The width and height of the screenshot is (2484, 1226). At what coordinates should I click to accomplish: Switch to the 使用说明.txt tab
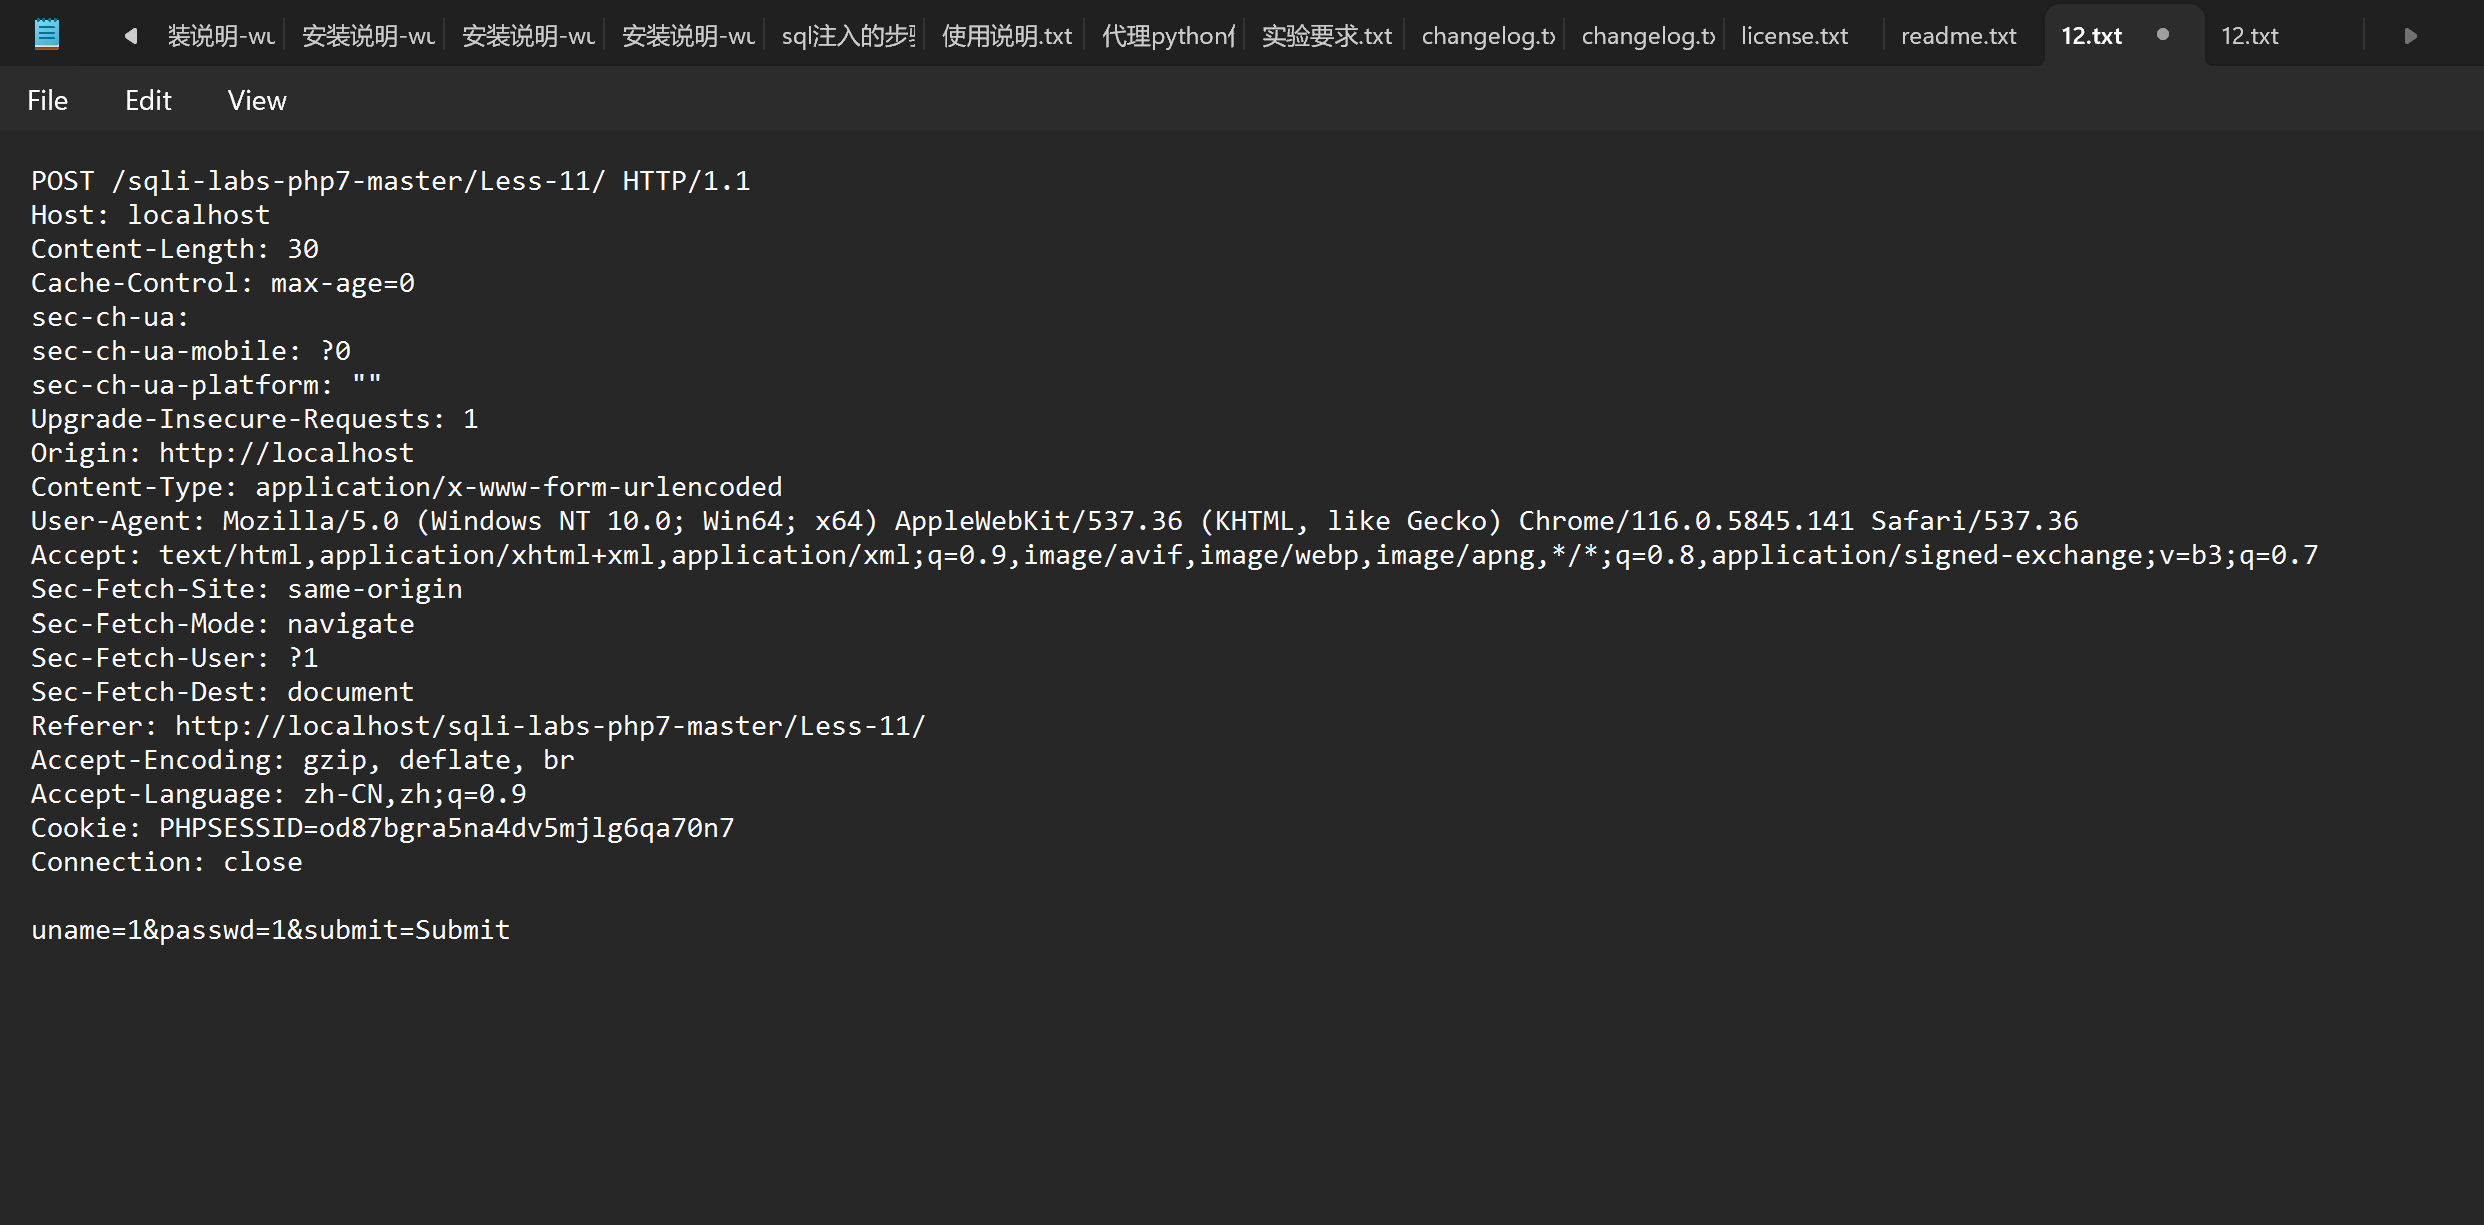(x=1006, y=36)
